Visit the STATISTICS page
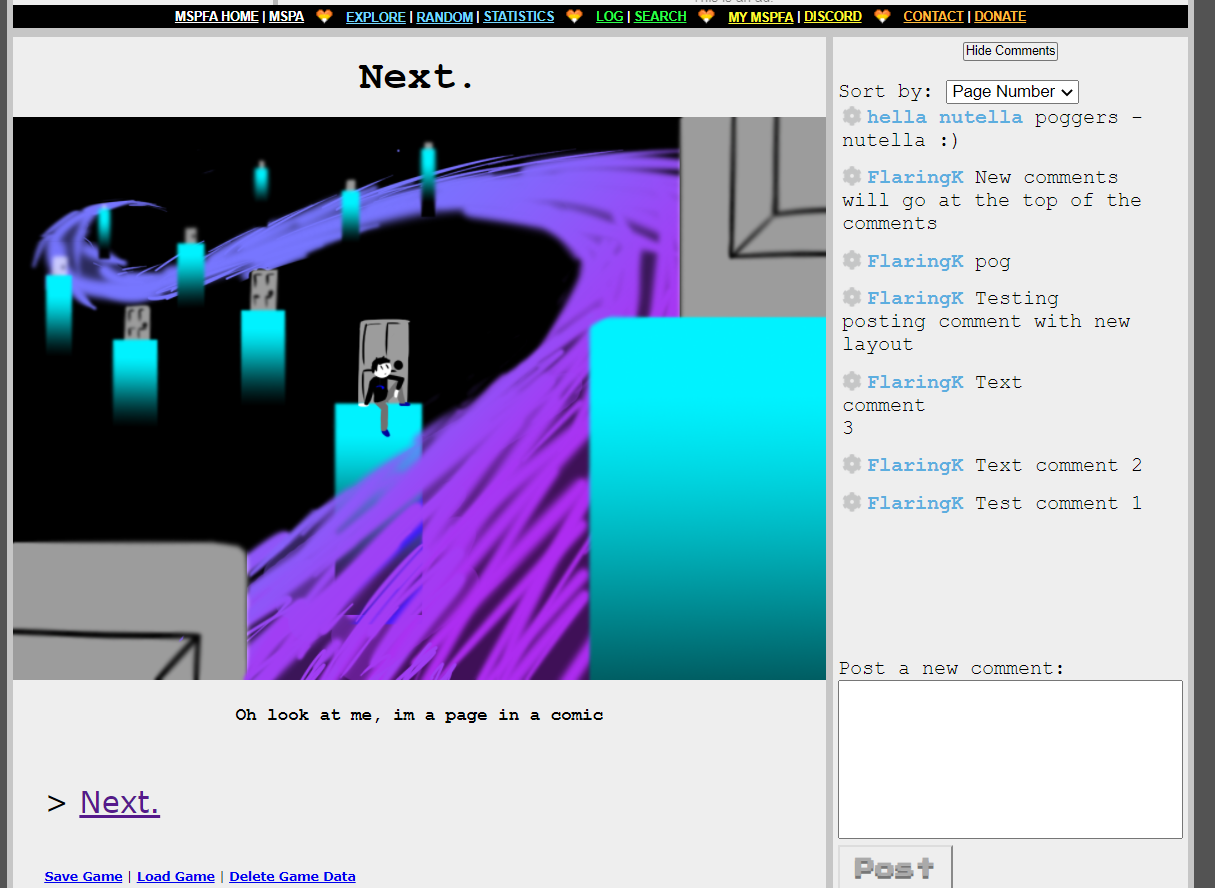 point(519,17)
